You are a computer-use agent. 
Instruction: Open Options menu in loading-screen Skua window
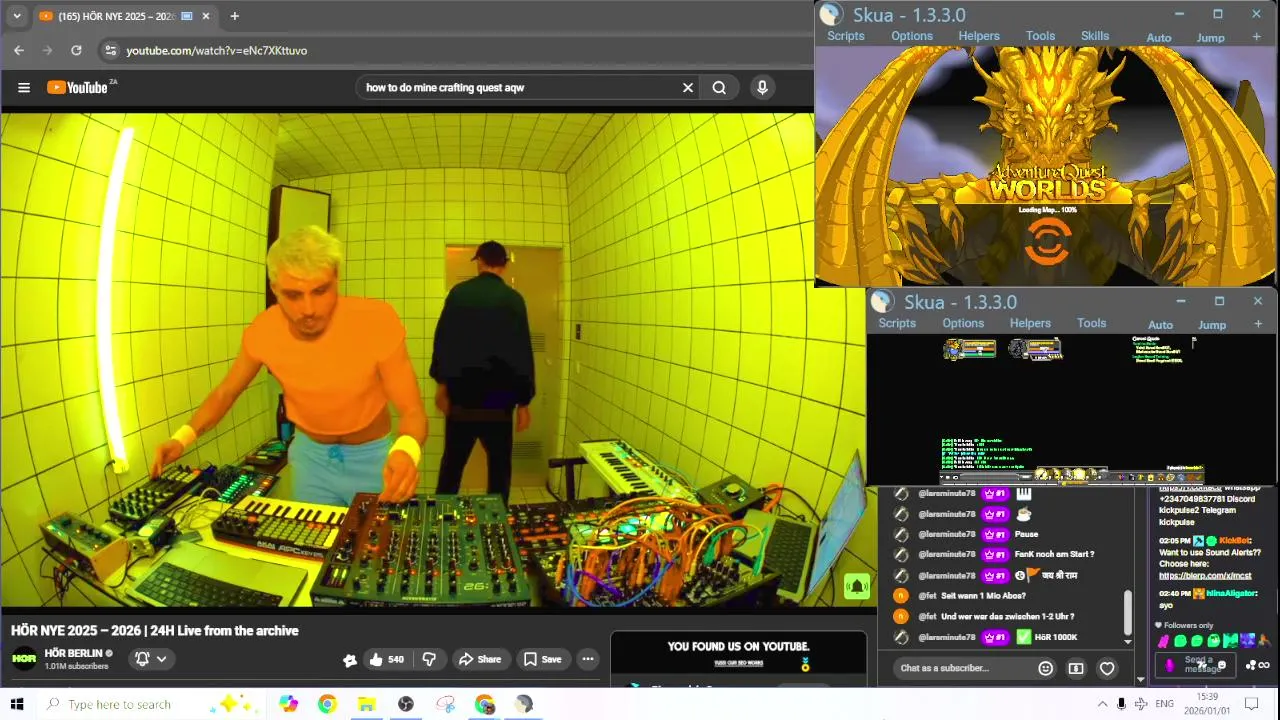tap(912, 36)
